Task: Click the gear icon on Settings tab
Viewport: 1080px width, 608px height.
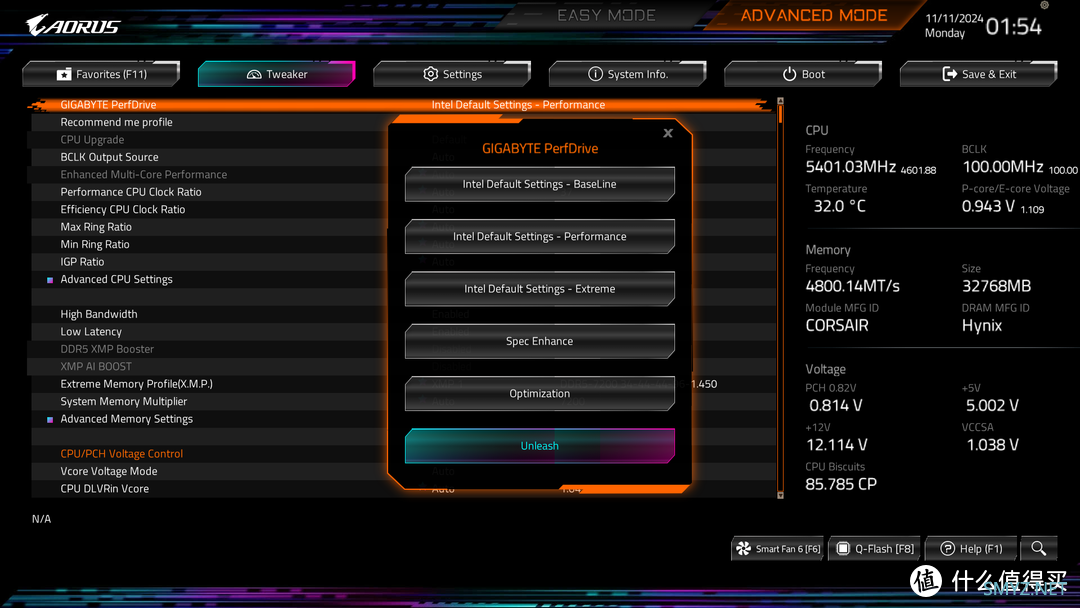Action: tap(430, 74)
